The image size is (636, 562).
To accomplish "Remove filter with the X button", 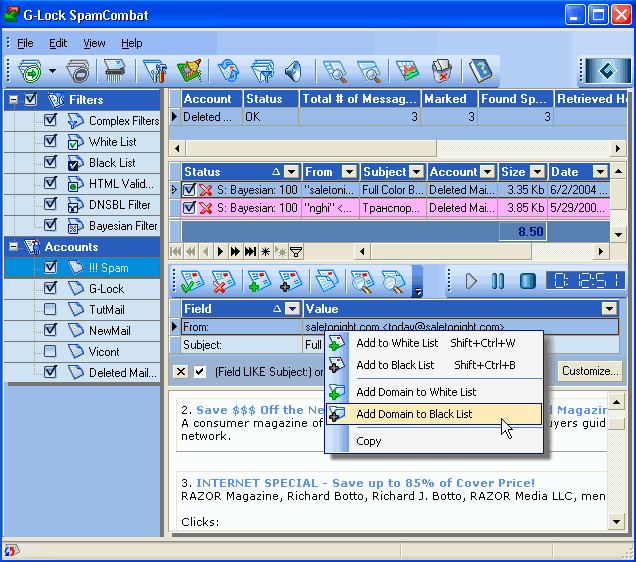I will point(181,371).
